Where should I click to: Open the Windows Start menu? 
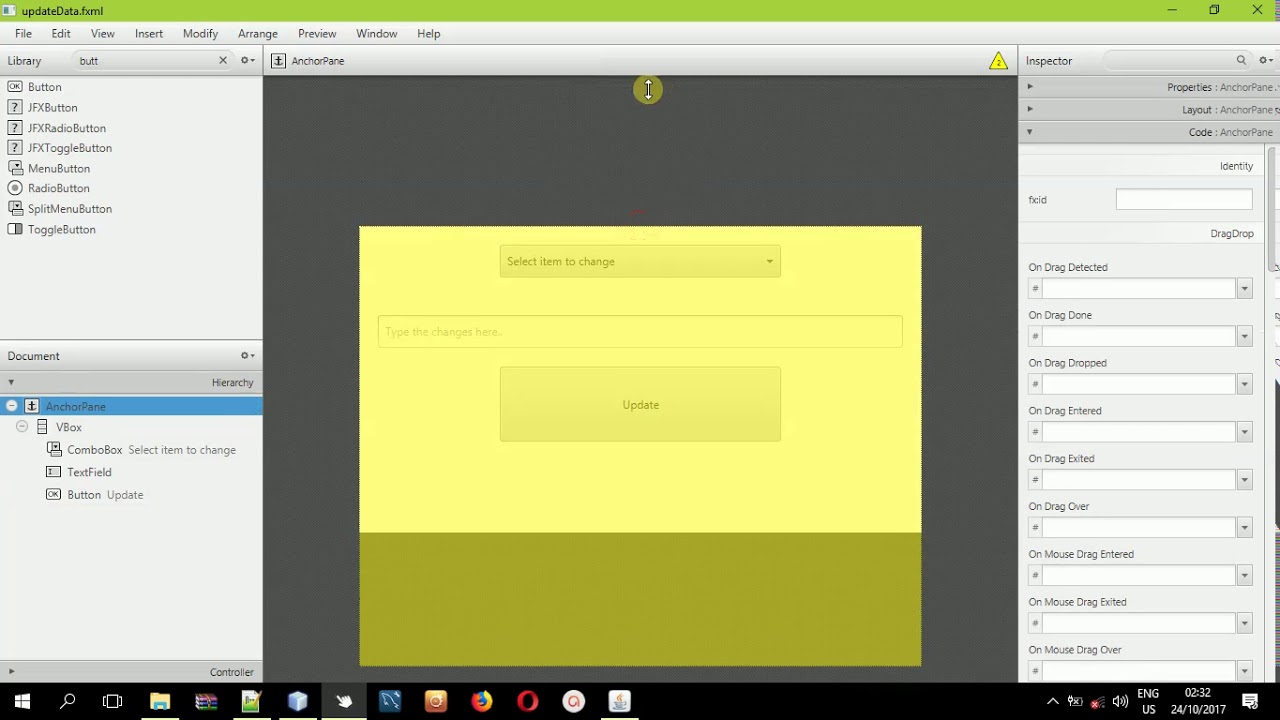tap(22, 701)
